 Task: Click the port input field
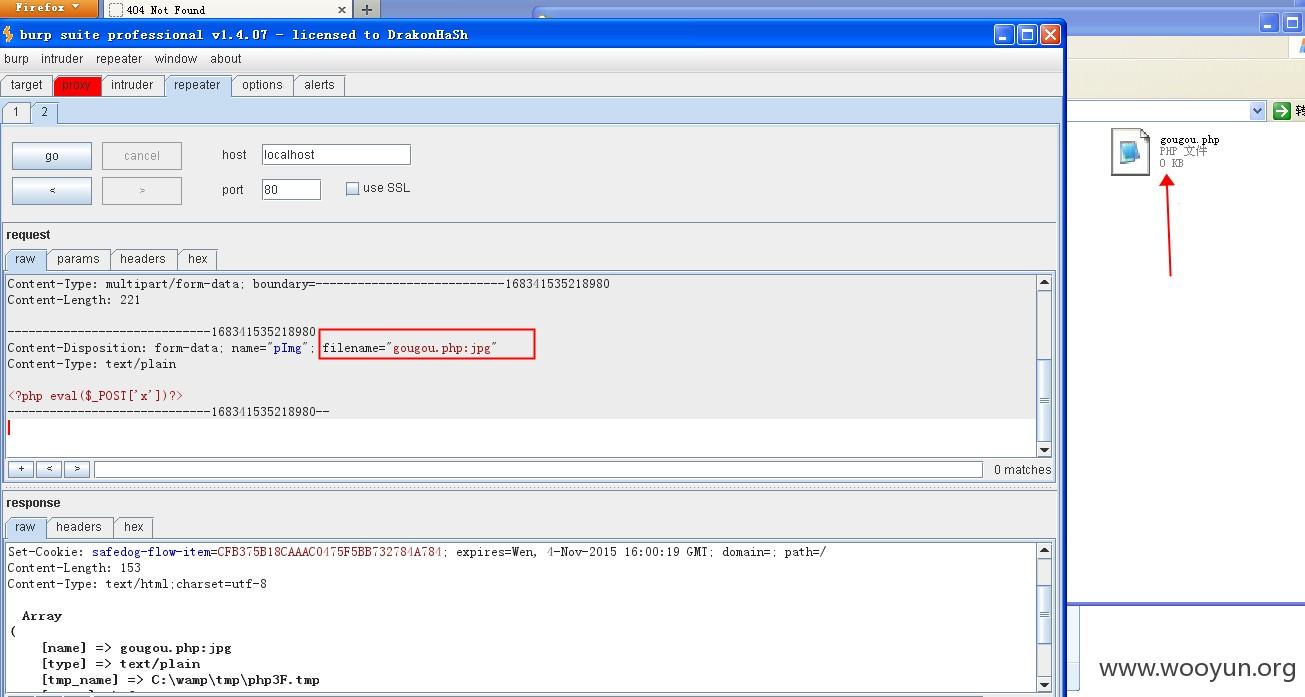coord(291,189)
